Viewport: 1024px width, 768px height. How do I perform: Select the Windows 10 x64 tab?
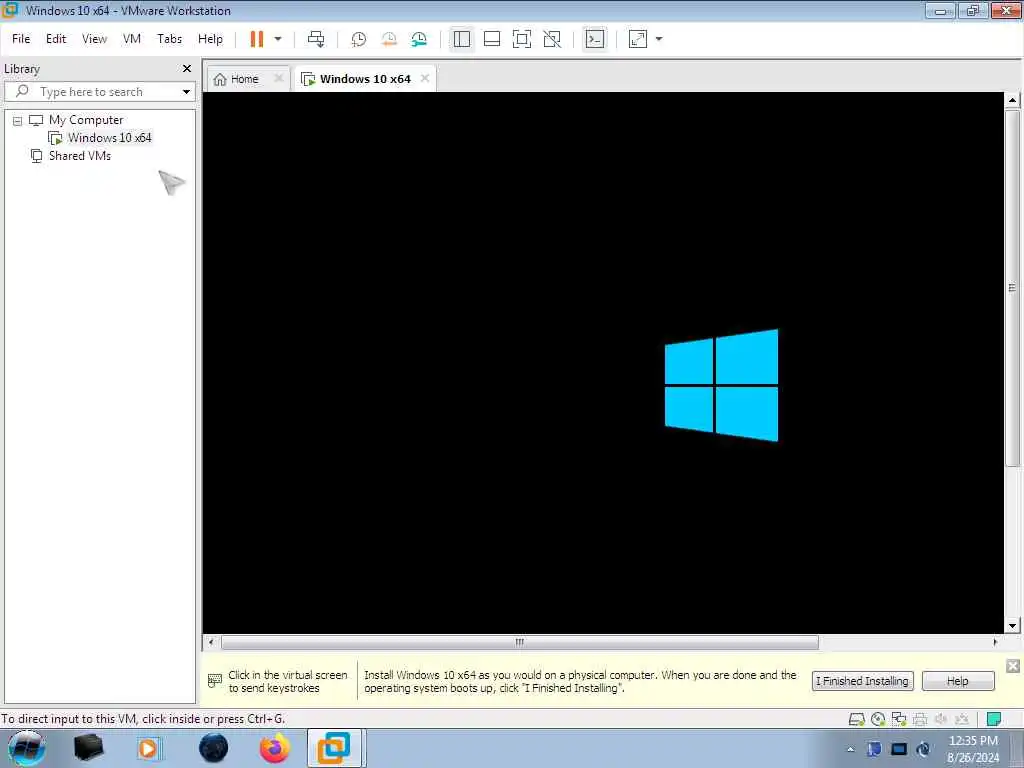point(365,79)
